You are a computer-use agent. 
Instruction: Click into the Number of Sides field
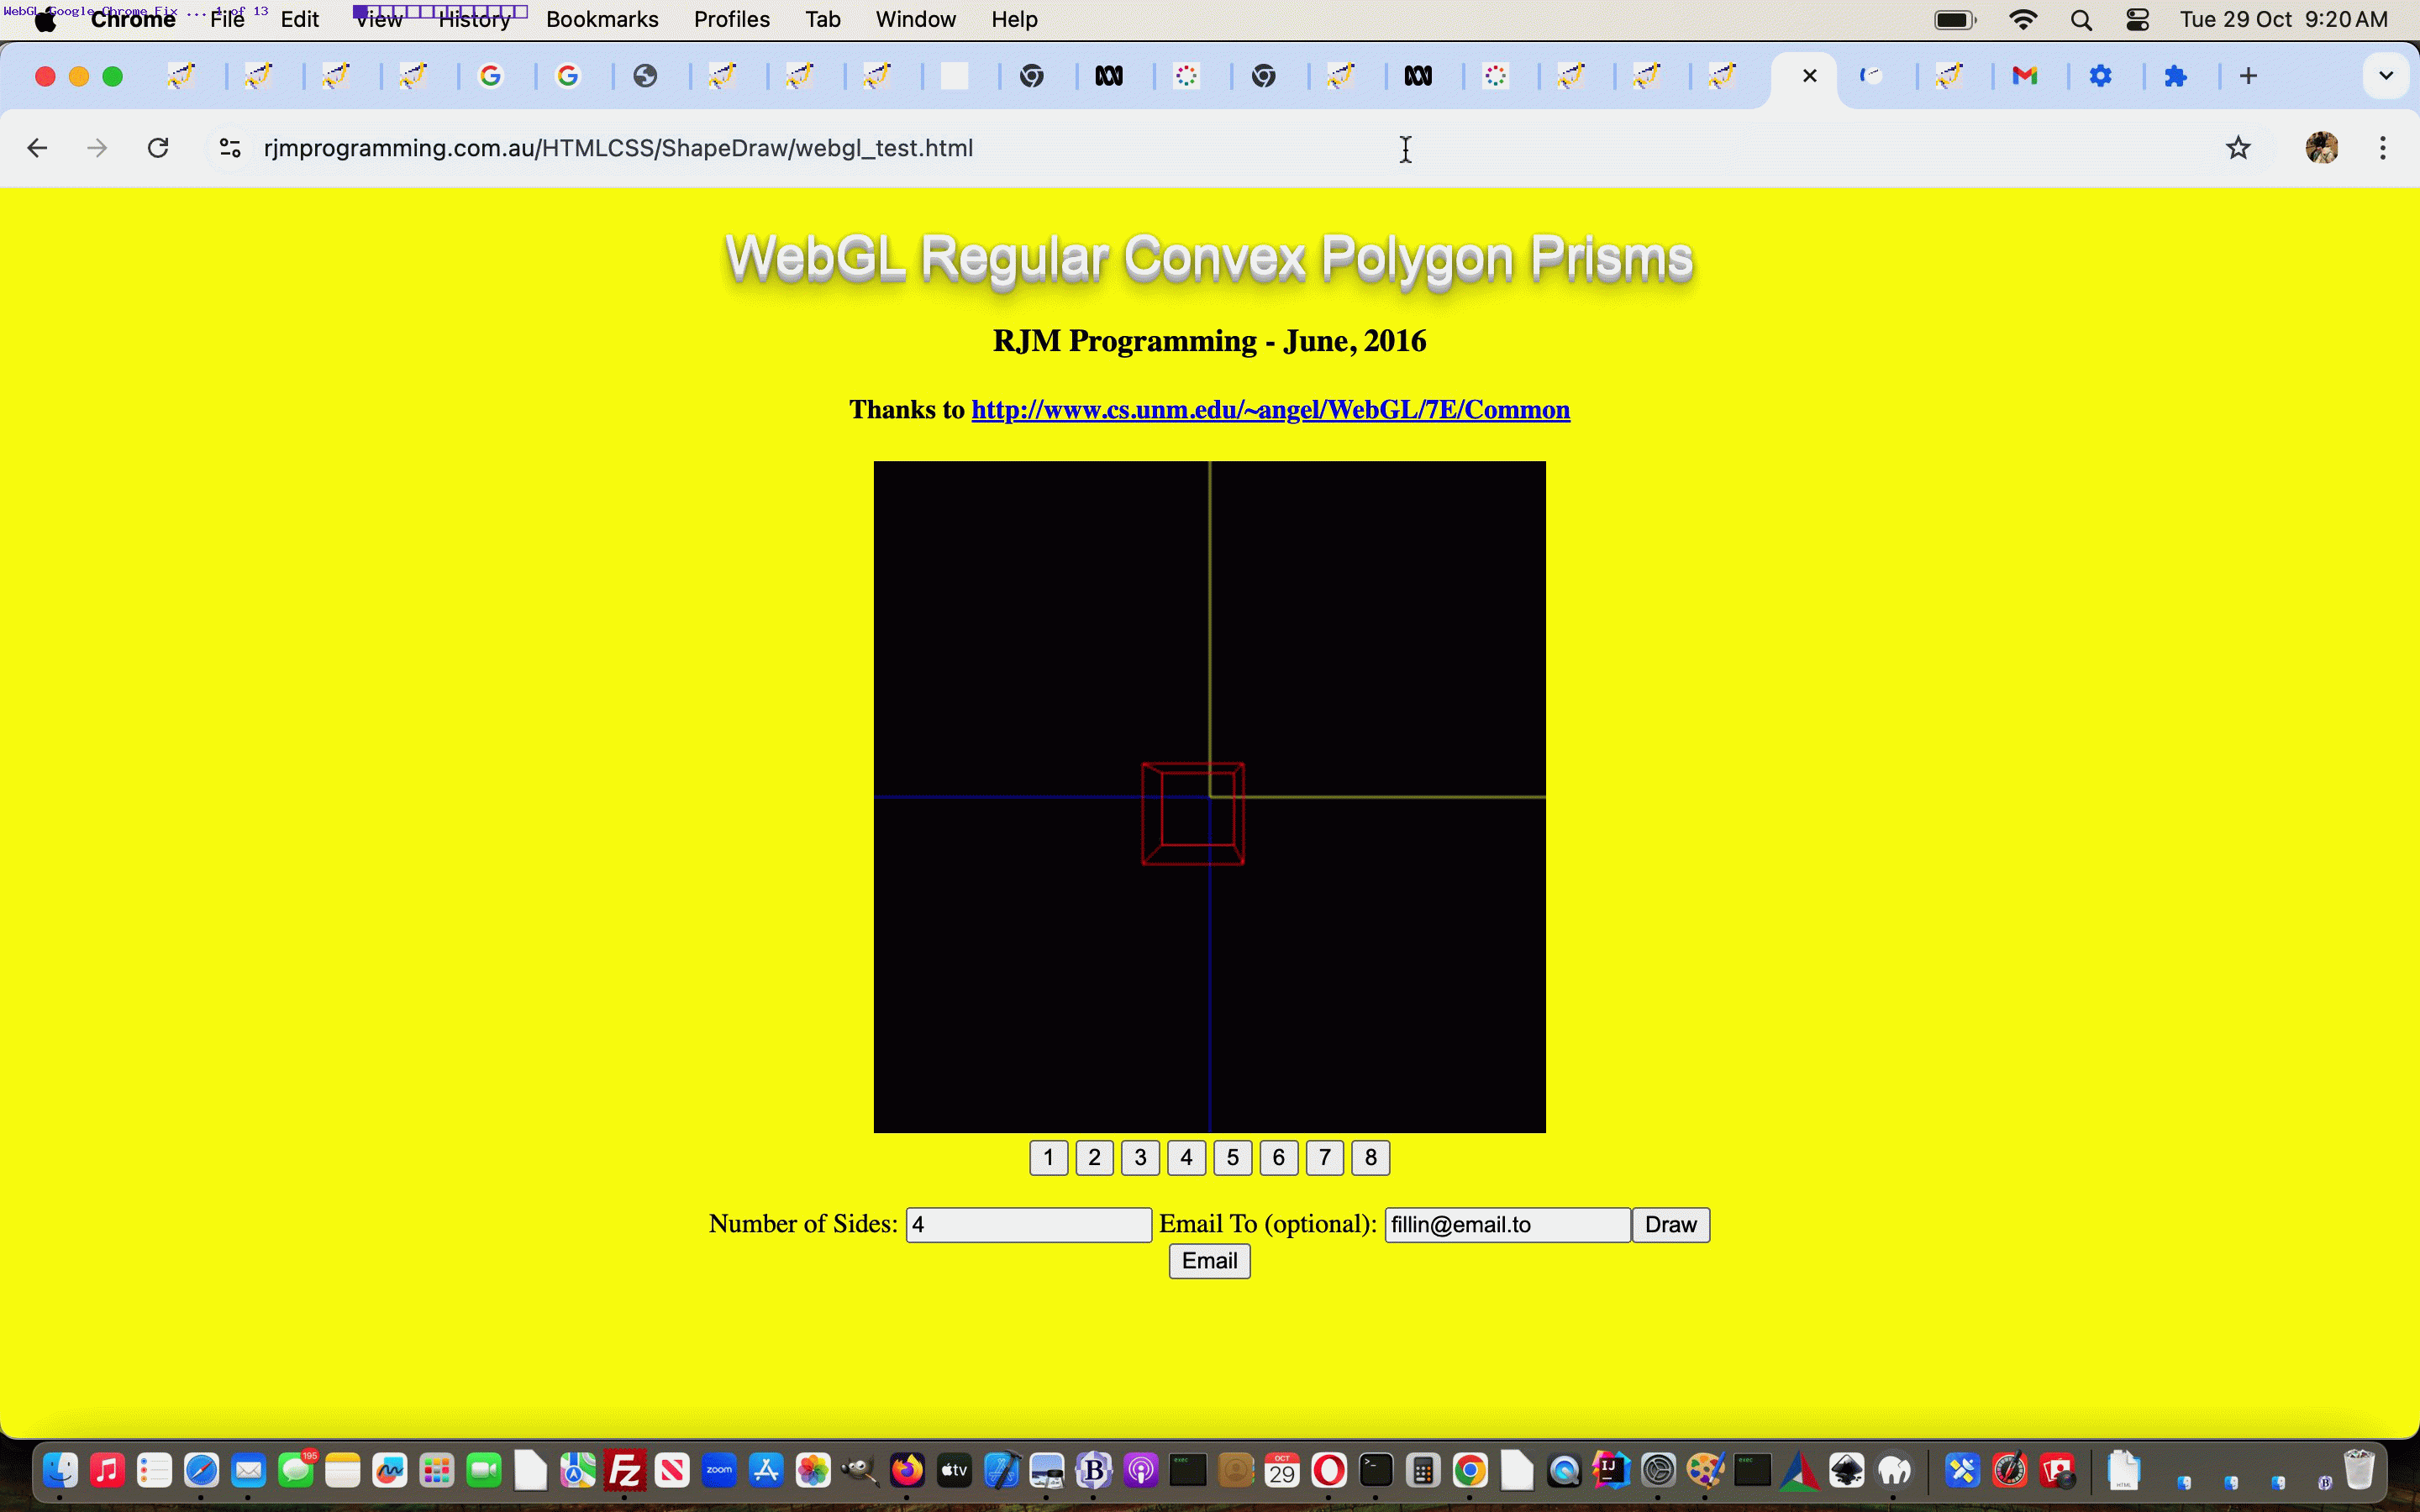point(1028,1225)
